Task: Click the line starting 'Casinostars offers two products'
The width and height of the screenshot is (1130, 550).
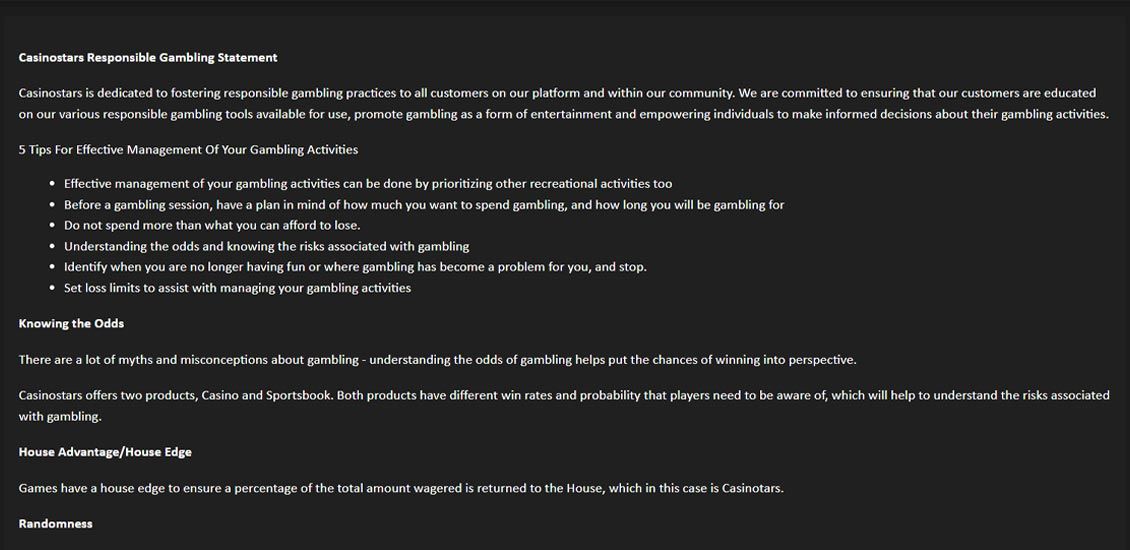Action: [x=564, y=396]
